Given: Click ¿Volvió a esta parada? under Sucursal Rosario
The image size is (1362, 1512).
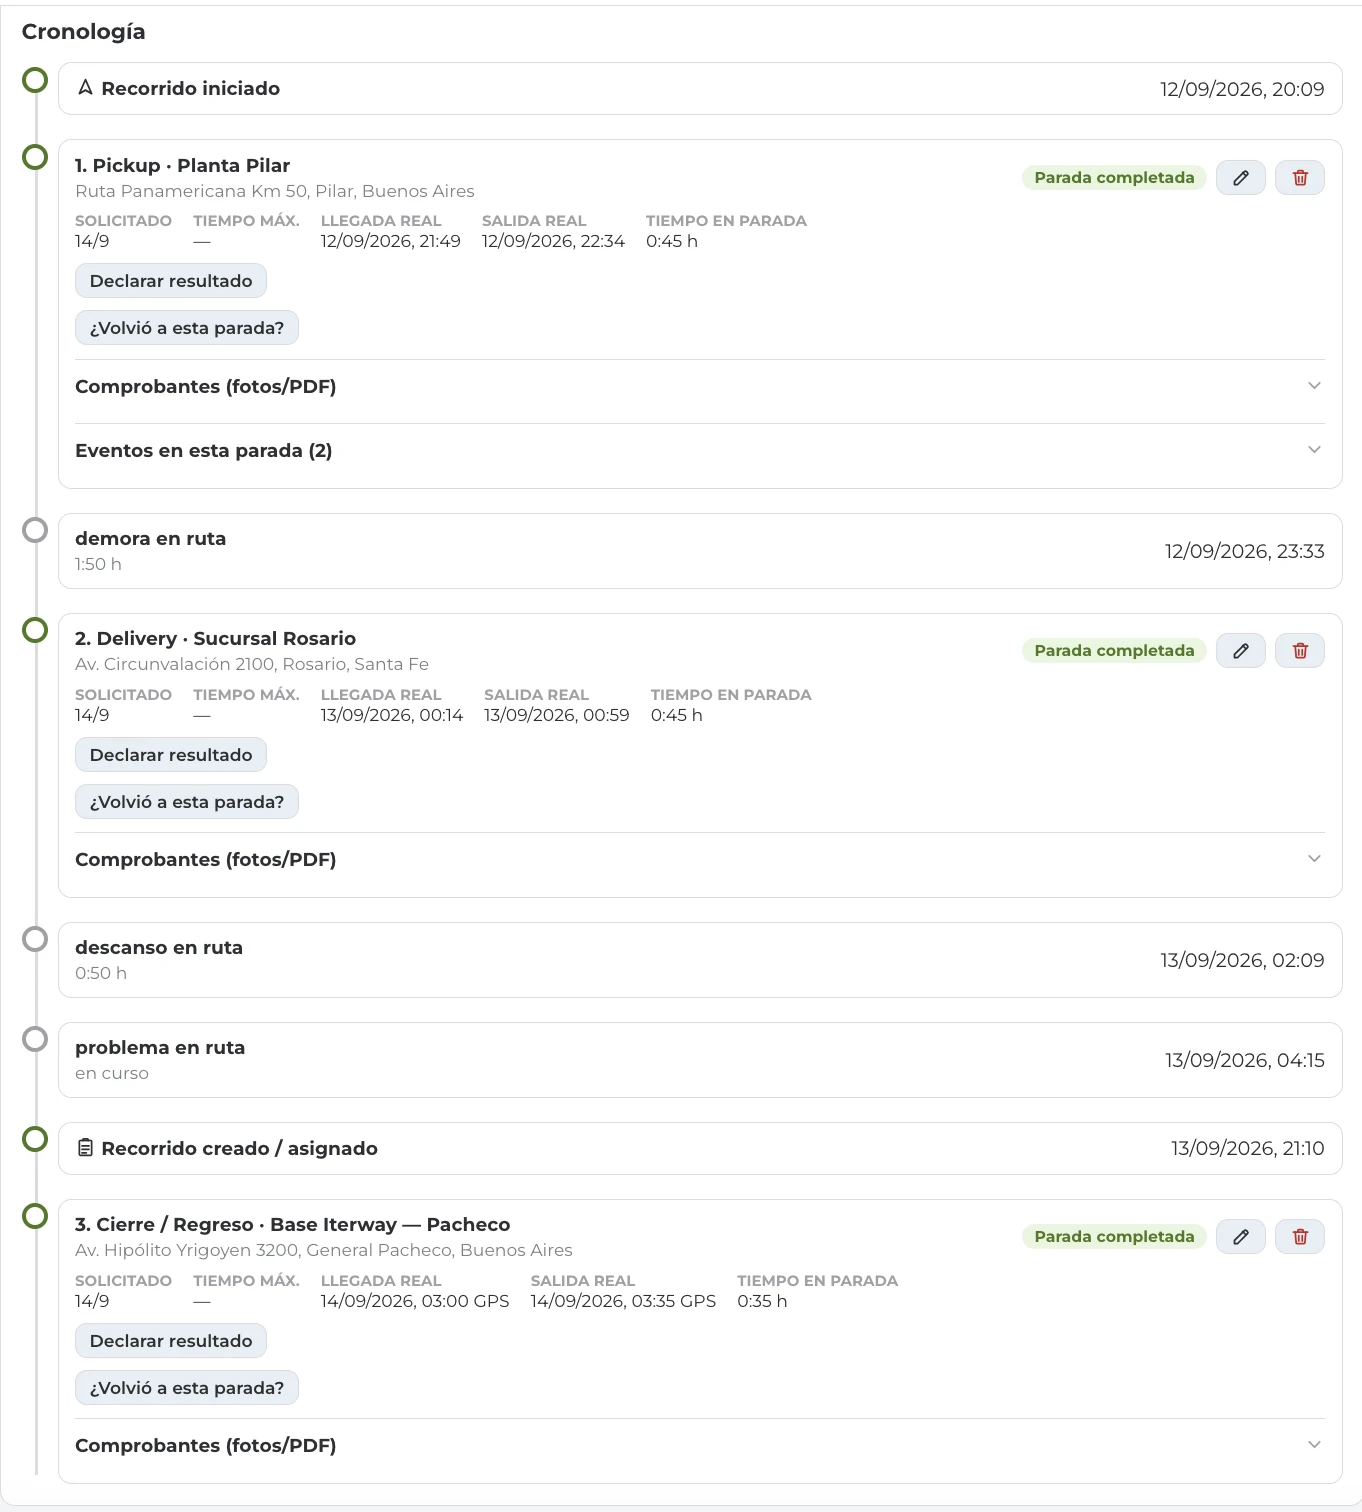Looking at the screenshot, I should coord(187,802).
